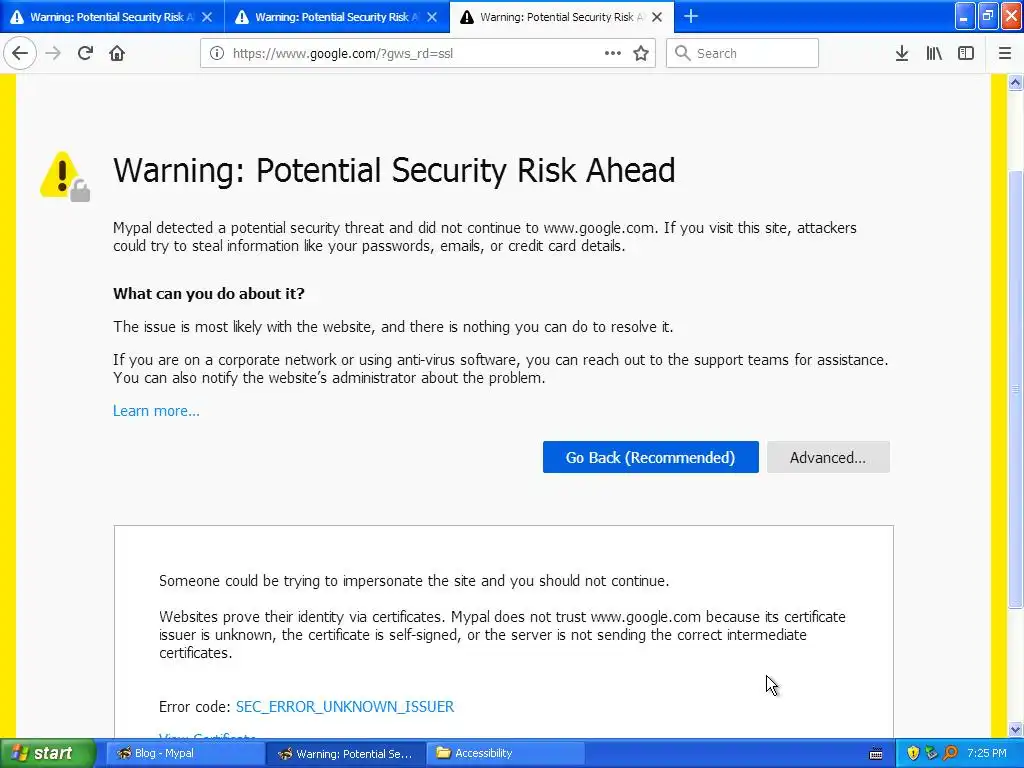Open the Downloads panel
1024x768 pixels.
tap(901, 53)
